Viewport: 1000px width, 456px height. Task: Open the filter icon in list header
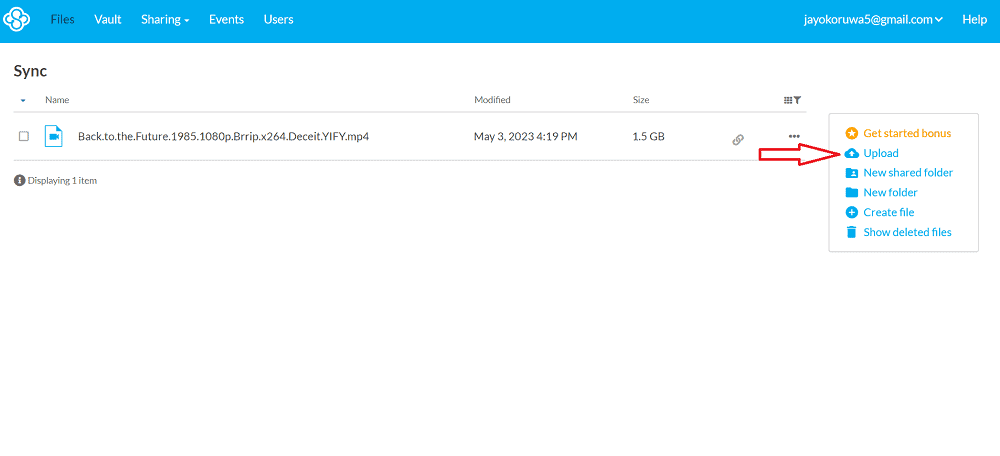[797, 100]
